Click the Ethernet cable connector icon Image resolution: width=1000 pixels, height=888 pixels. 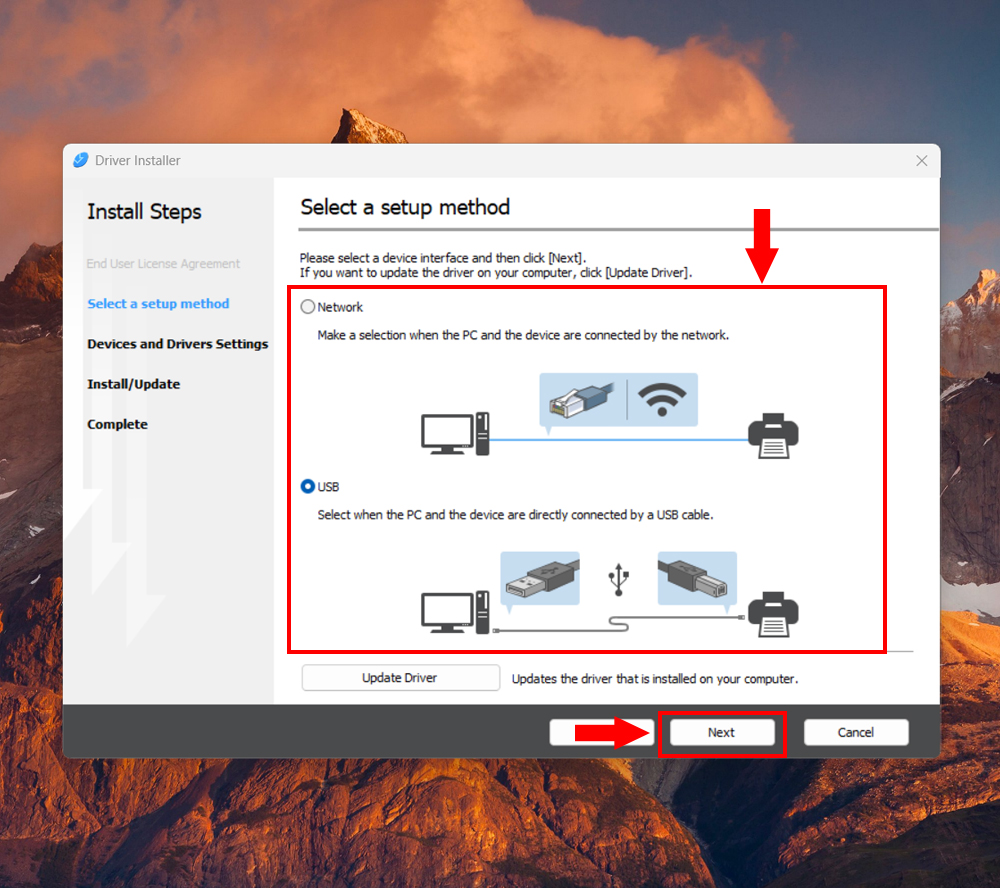[x=582, y=400]
